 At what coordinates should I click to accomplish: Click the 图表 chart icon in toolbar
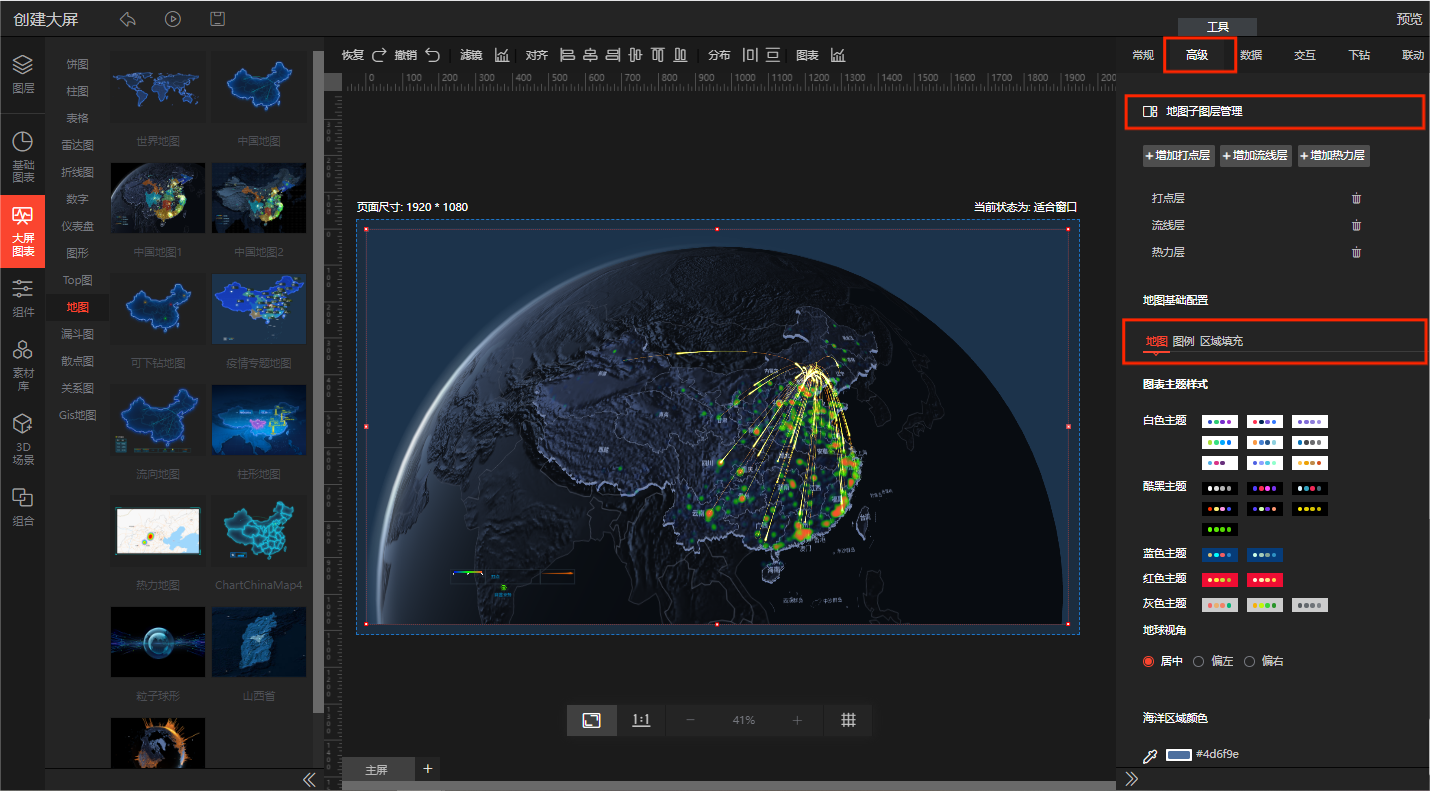point(838,55)
